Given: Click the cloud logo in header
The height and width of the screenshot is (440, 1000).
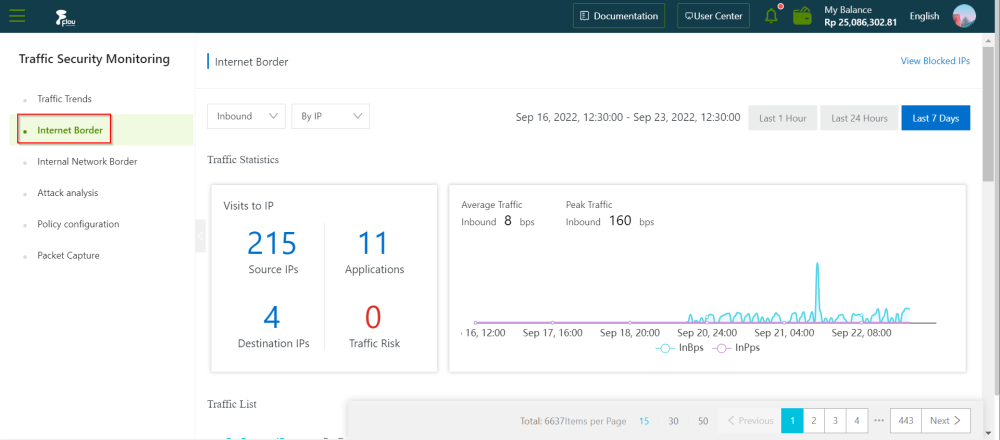Looking at the screenshot, I should tap(66, 17).
